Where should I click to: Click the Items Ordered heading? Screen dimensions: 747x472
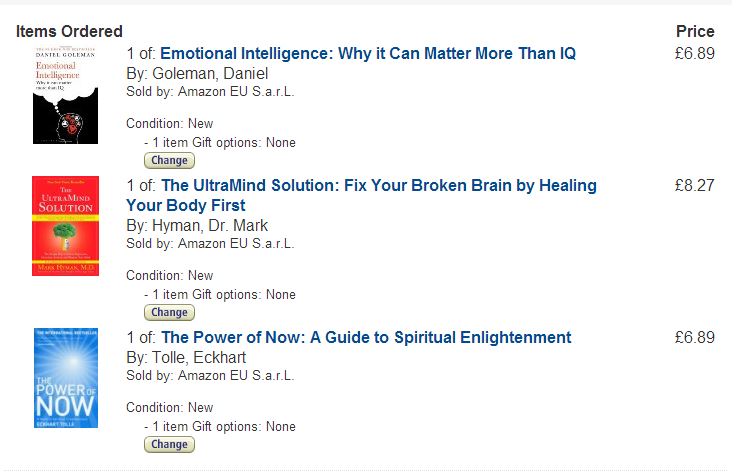point(69,31)
